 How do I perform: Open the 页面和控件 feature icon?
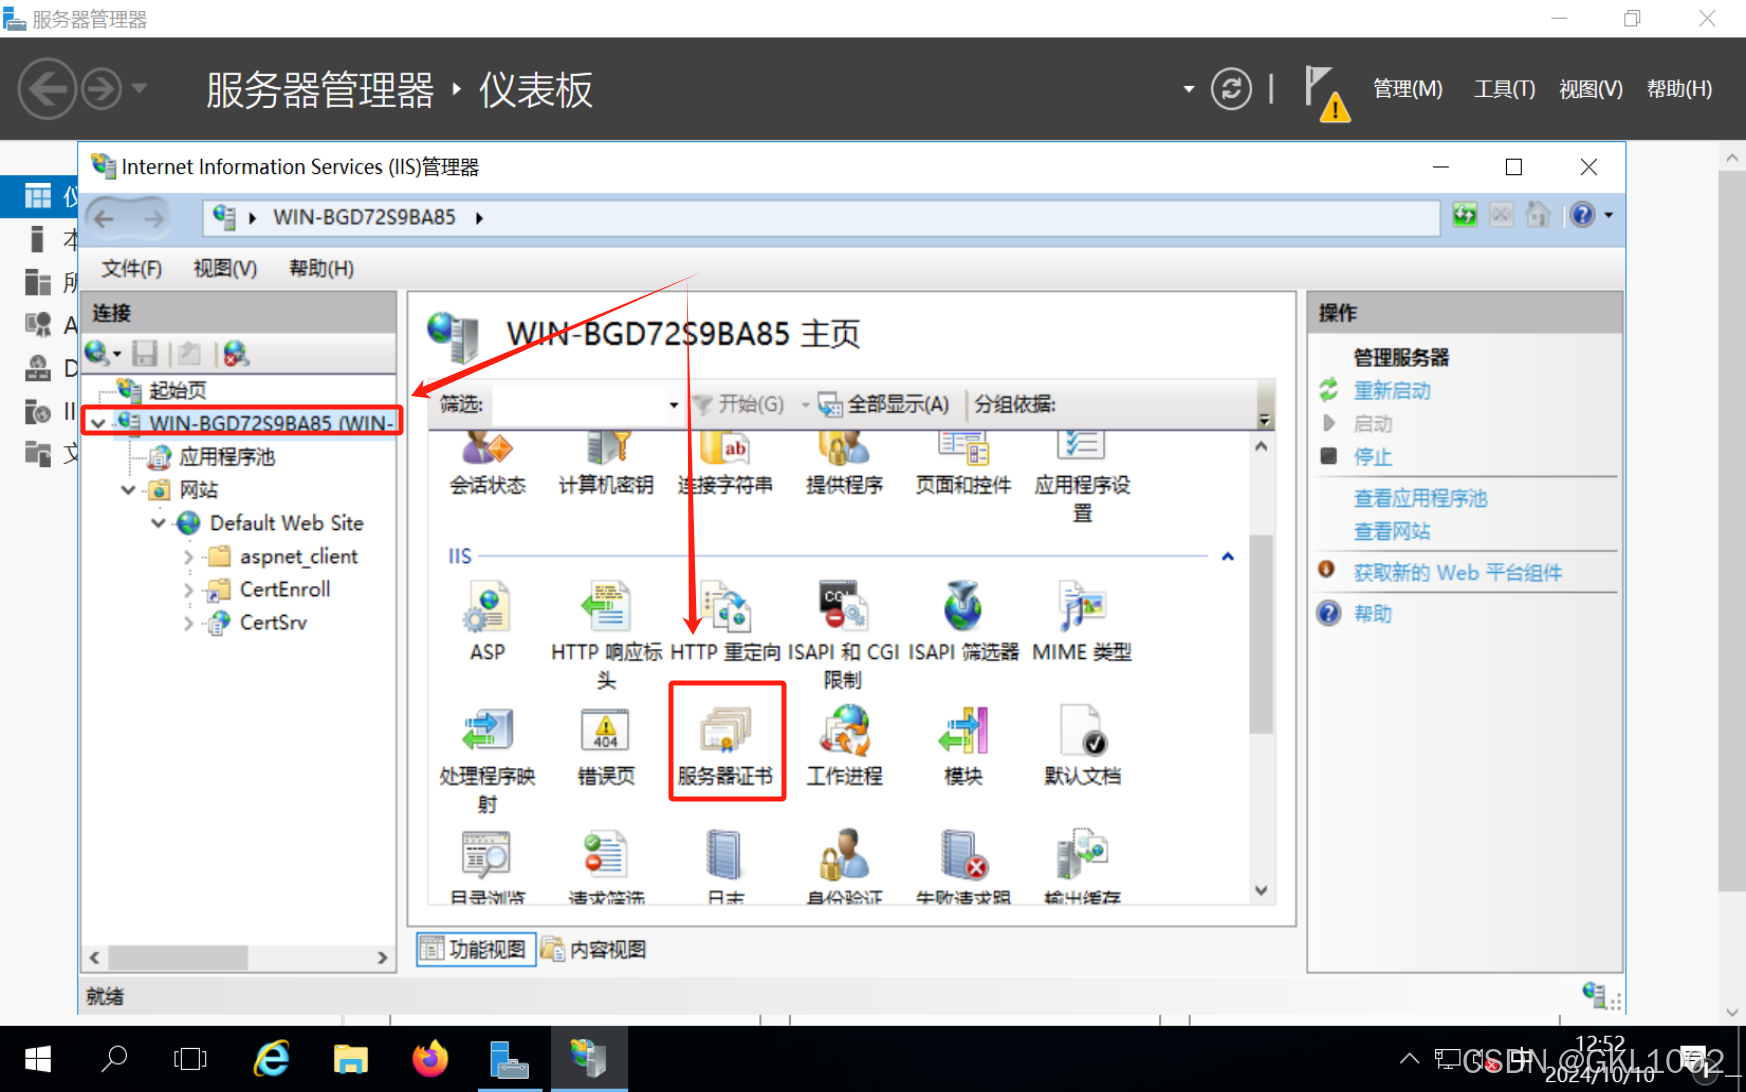(963, 464)
